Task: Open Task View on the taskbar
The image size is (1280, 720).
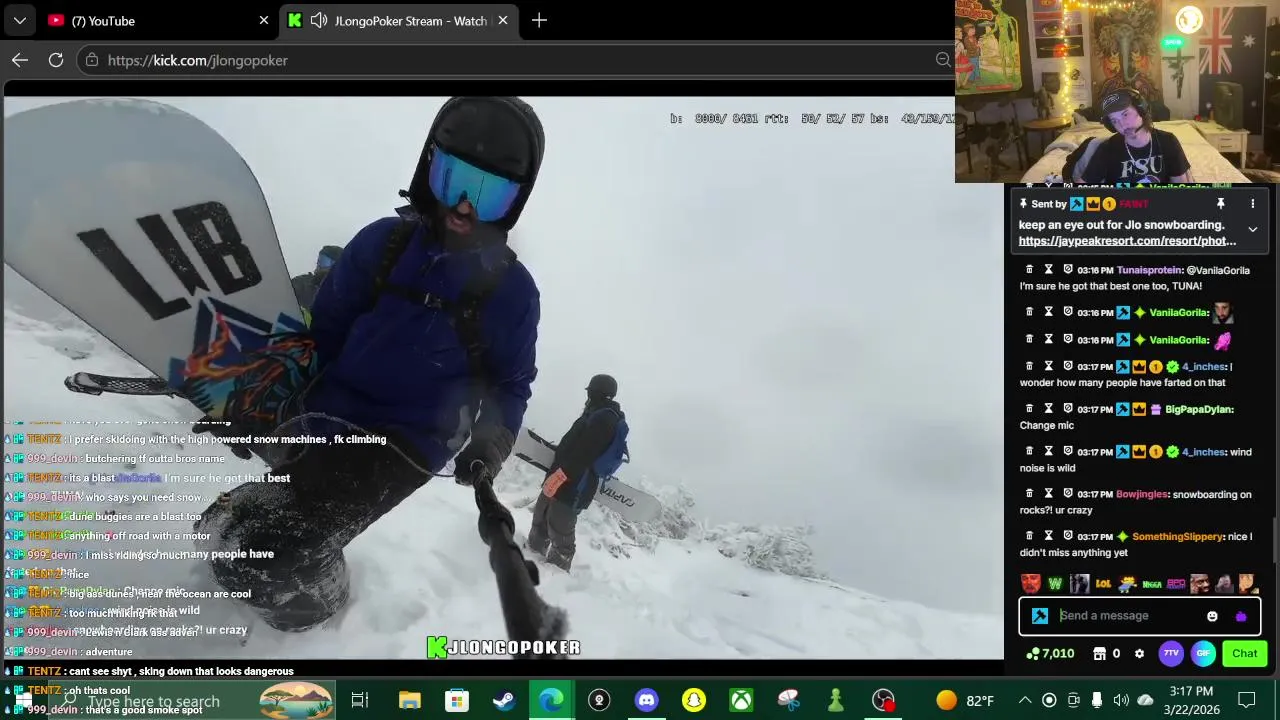Action: (360, 700)
